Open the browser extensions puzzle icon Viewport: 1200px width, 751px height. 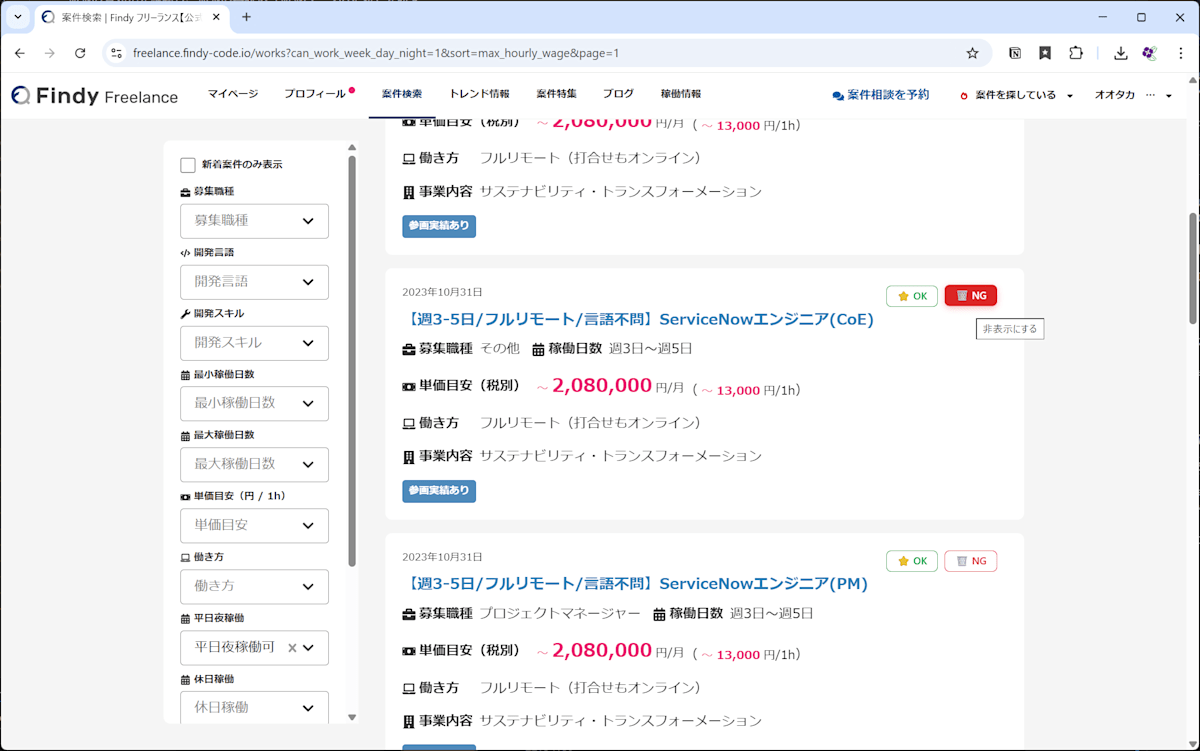(1076, 53)
